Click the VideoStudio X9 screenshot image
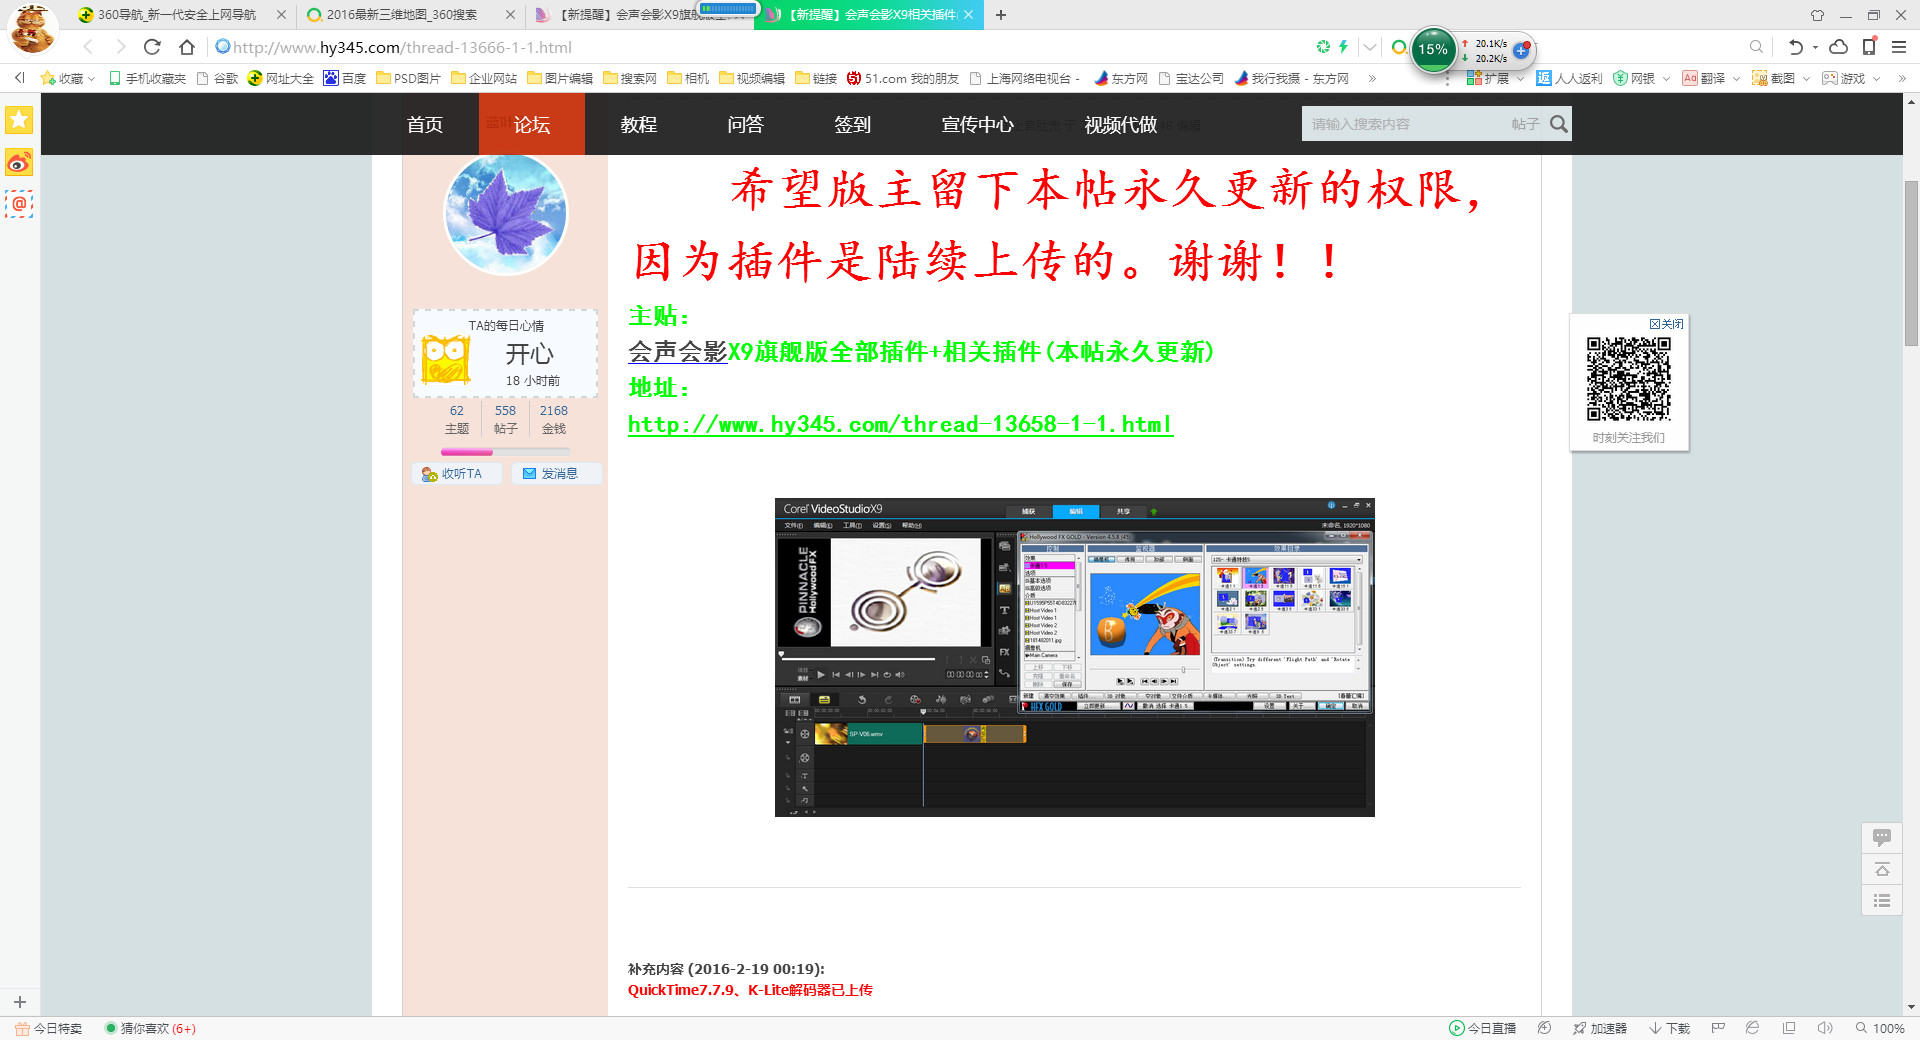This screenshot has width=1920, height=1040. 1075,657
